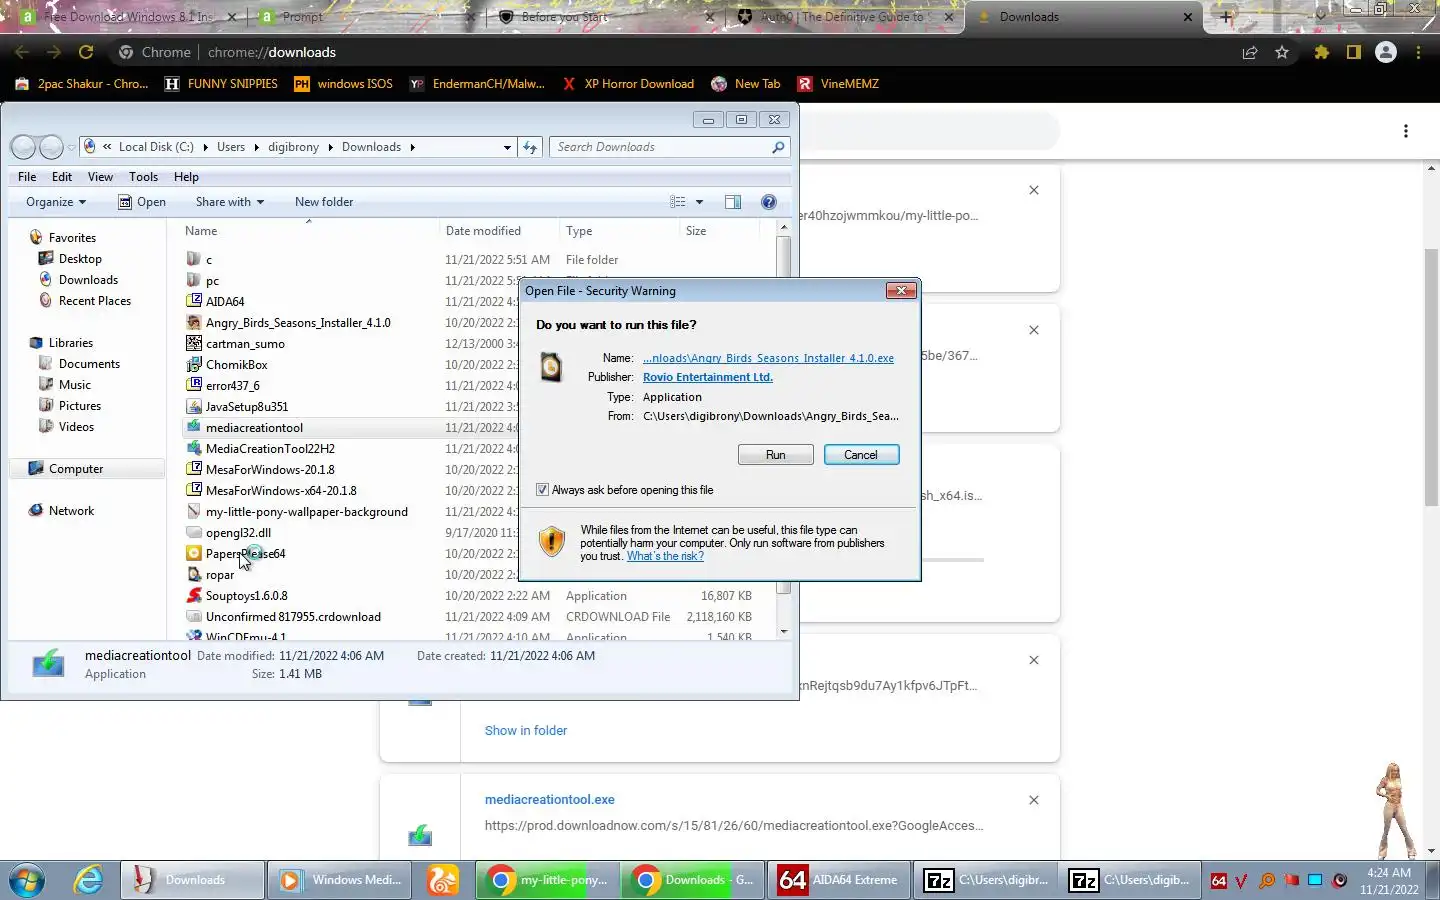Expand the Organize dropdown menu

[56, 202]
